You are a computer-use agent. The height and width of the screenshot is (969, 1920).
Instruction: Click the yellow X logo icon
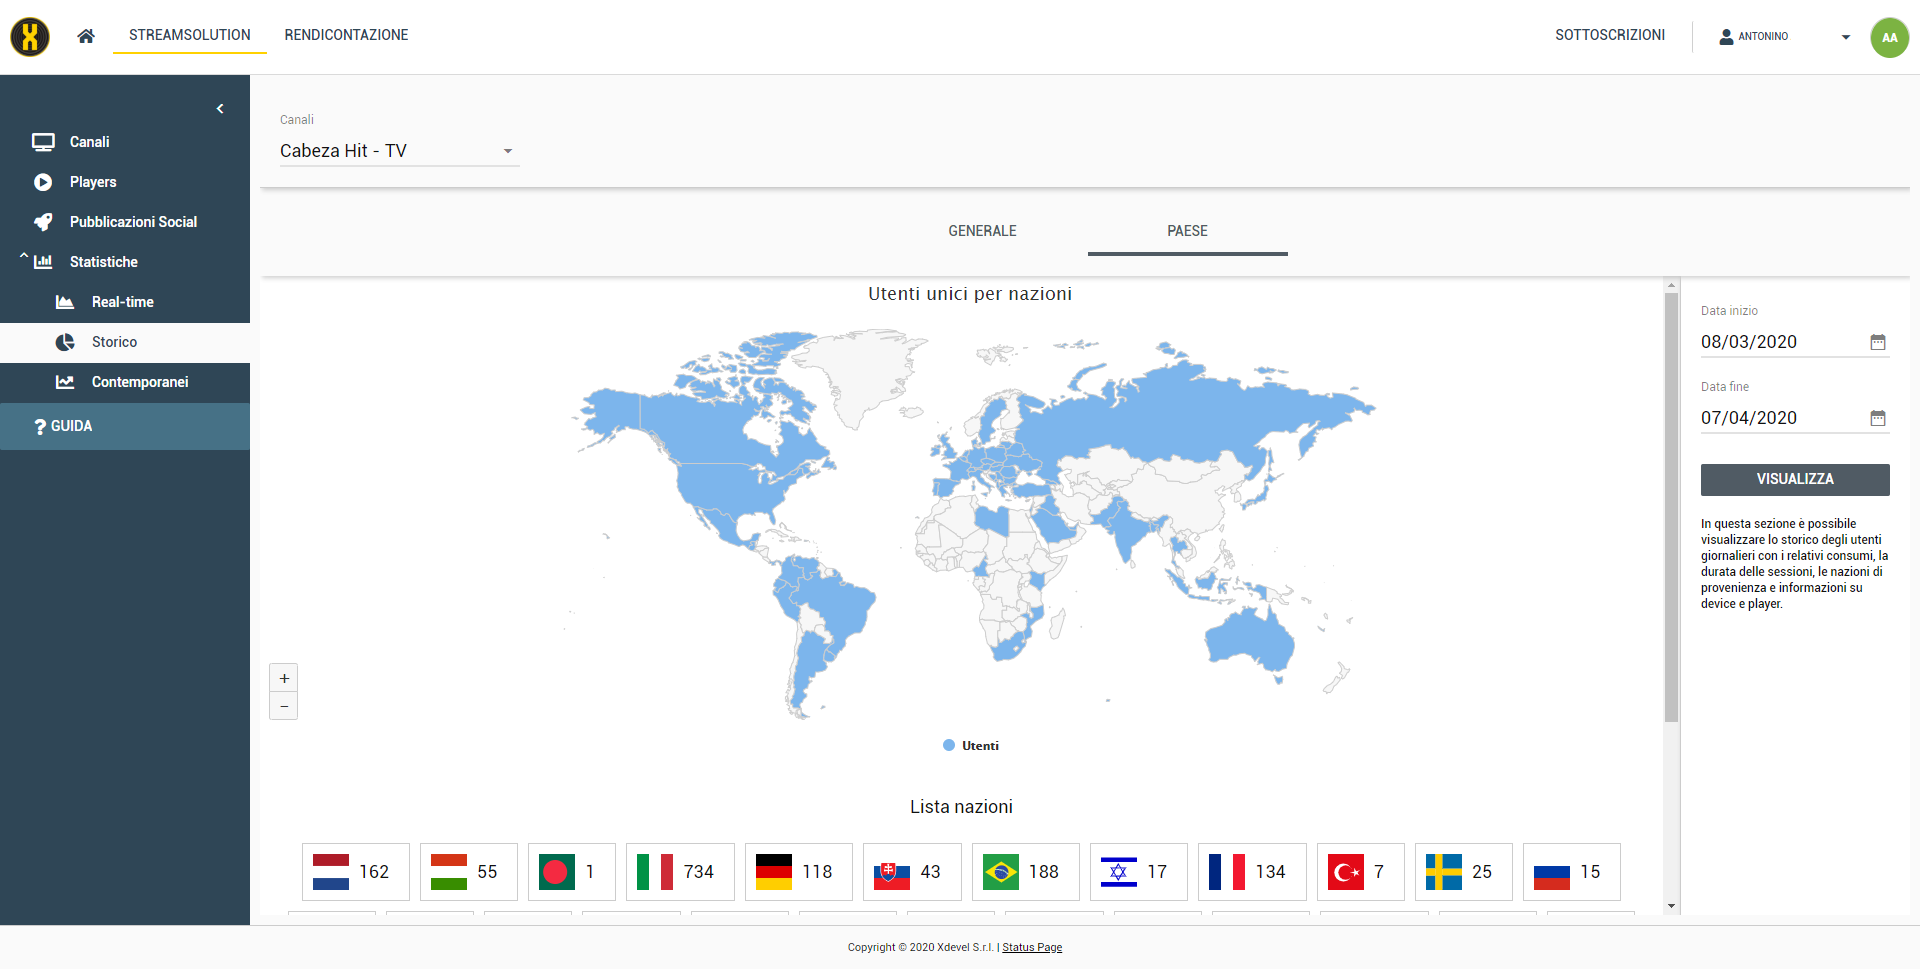(x=30, y=37)
